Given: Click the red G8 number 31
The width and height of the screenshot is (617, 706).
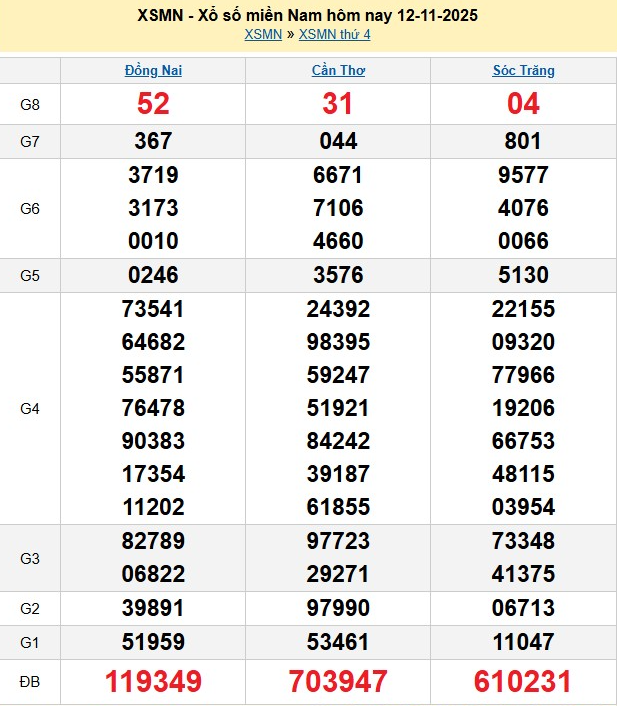Looking at the screenshot, I should [x=338, y=104].
